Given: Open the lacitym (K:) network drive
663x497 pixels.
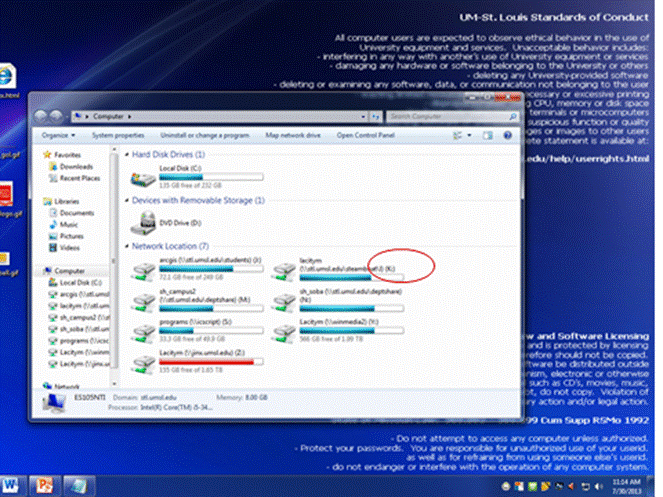Looking at the screenshot, I should coord(286,268).
